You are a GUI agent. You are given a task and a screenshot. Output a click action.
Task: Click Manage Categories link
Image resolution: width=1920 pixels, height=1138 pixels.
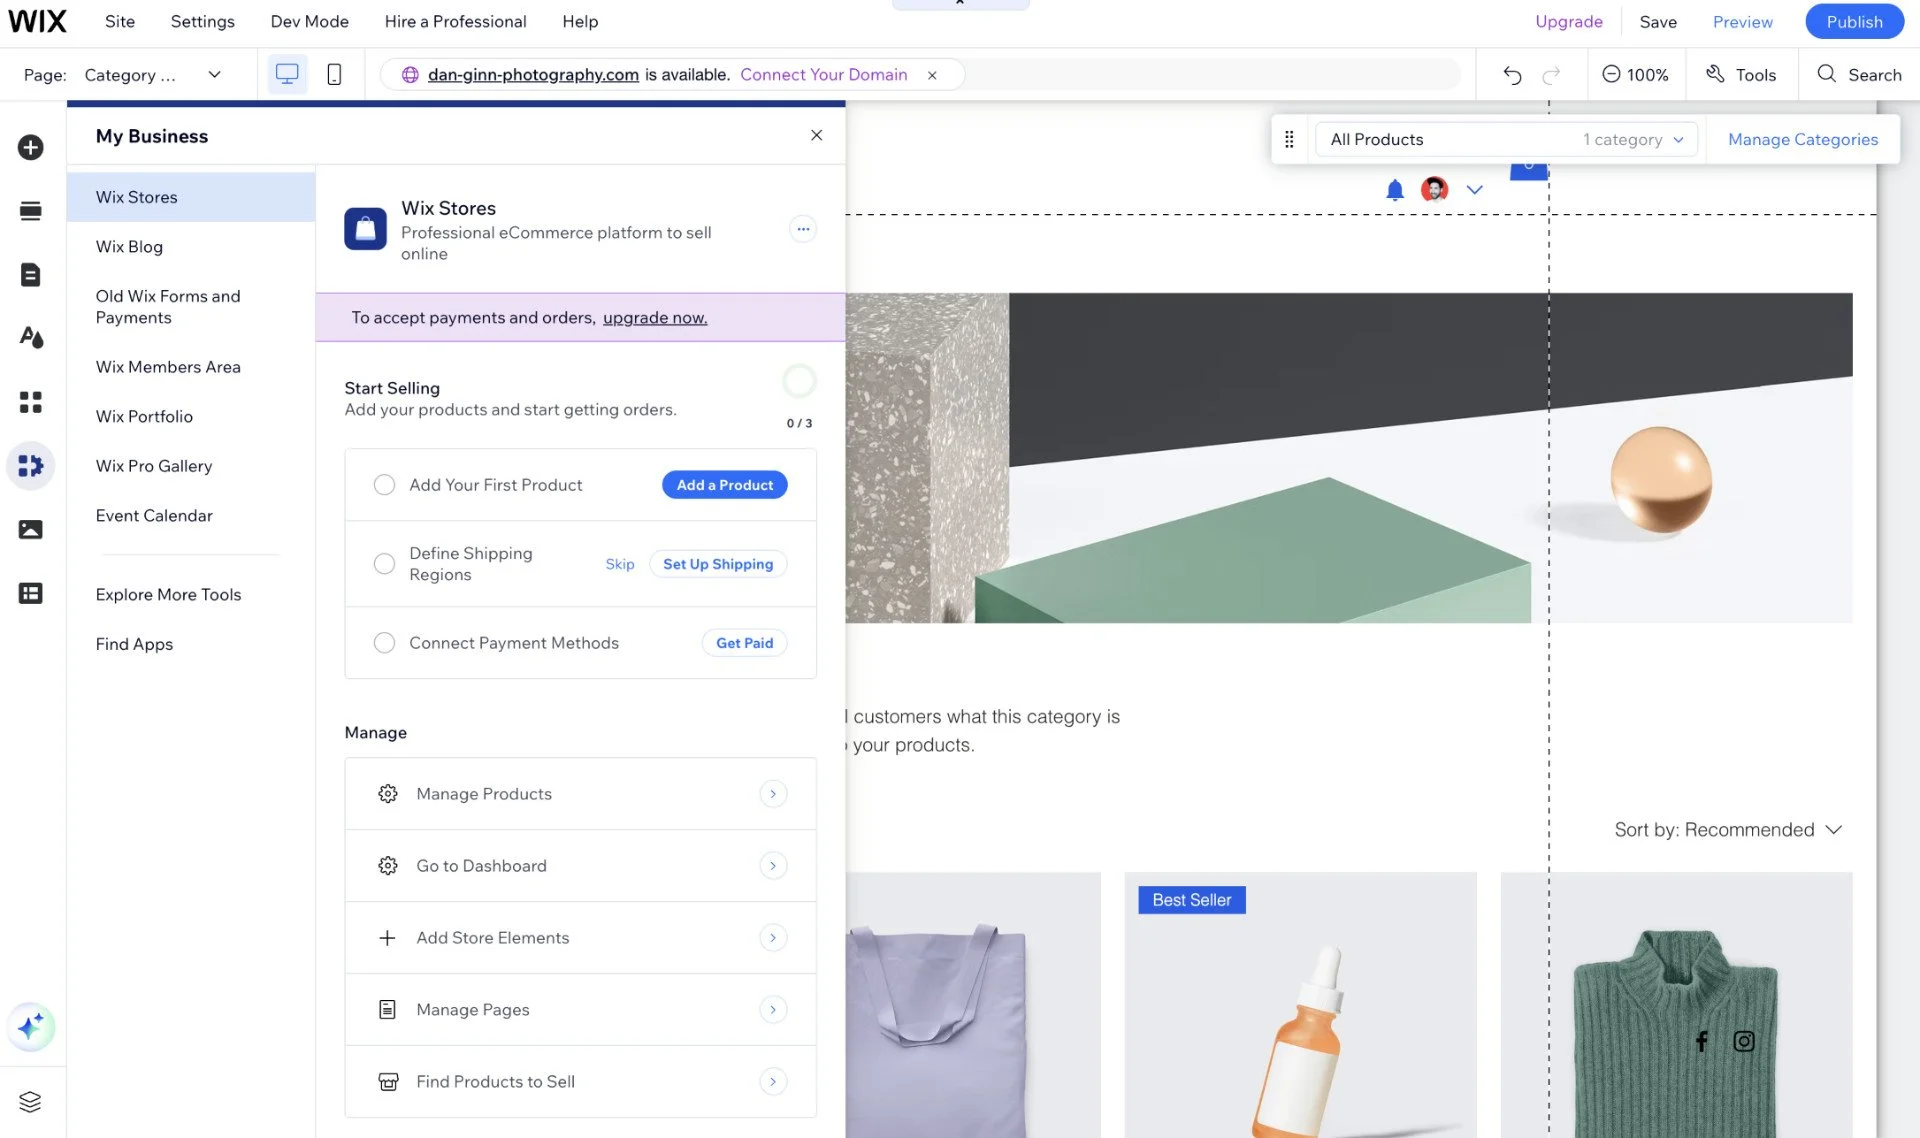click(1803, 140)
